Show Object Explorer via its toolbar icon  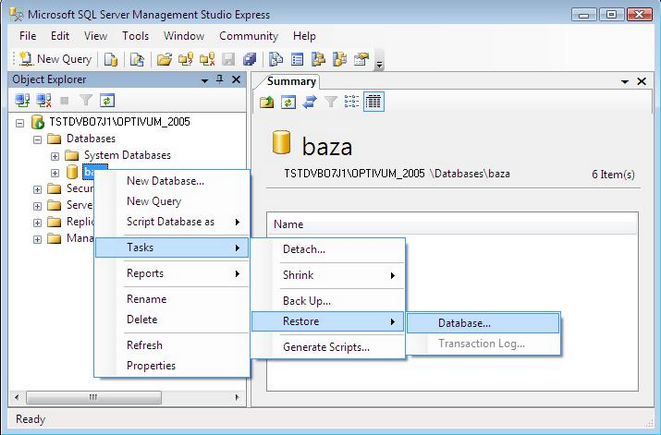(x=318, y=59)
